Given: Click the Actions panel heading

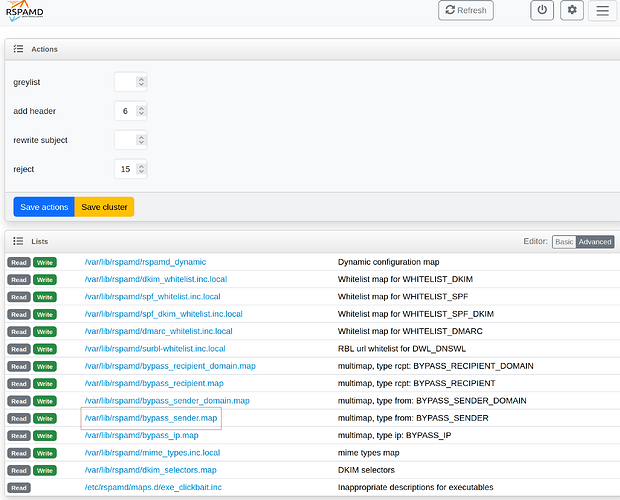Looking at the screenshot, I should click(x=44, y=49).
